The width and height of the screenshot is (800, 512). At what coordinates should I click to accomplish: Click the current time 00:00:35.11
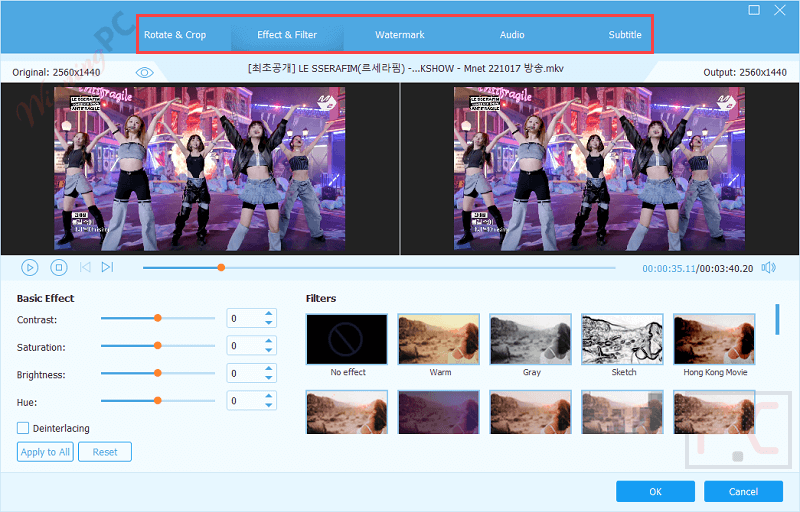pyautogui.click(x=668, y=268)
